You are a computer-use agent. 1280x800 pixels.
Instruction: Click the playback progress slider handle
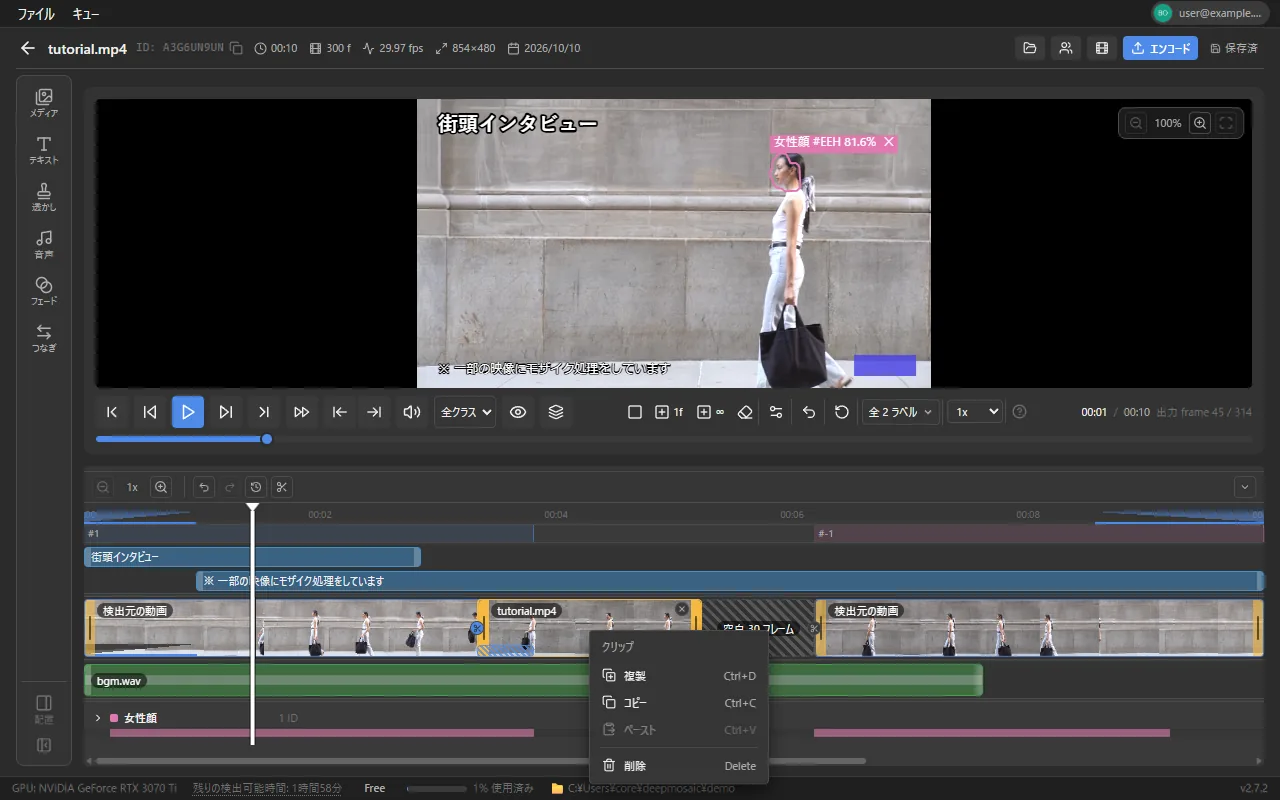[267, 439]
